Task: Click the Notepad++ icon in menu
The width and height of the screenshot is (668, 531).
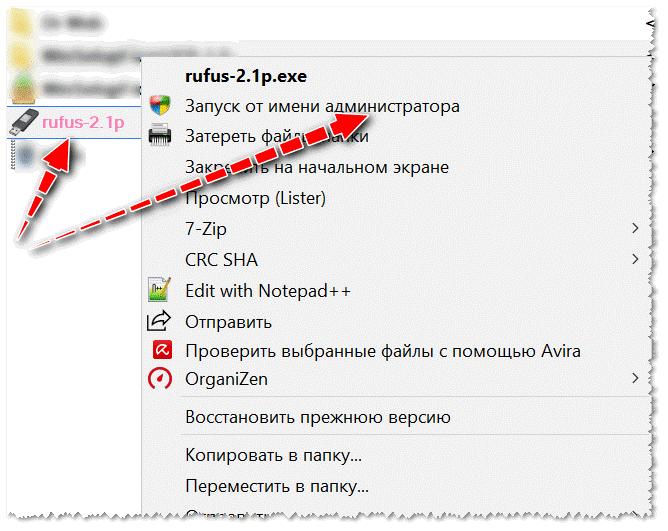Action: click(x=159, y=289)
